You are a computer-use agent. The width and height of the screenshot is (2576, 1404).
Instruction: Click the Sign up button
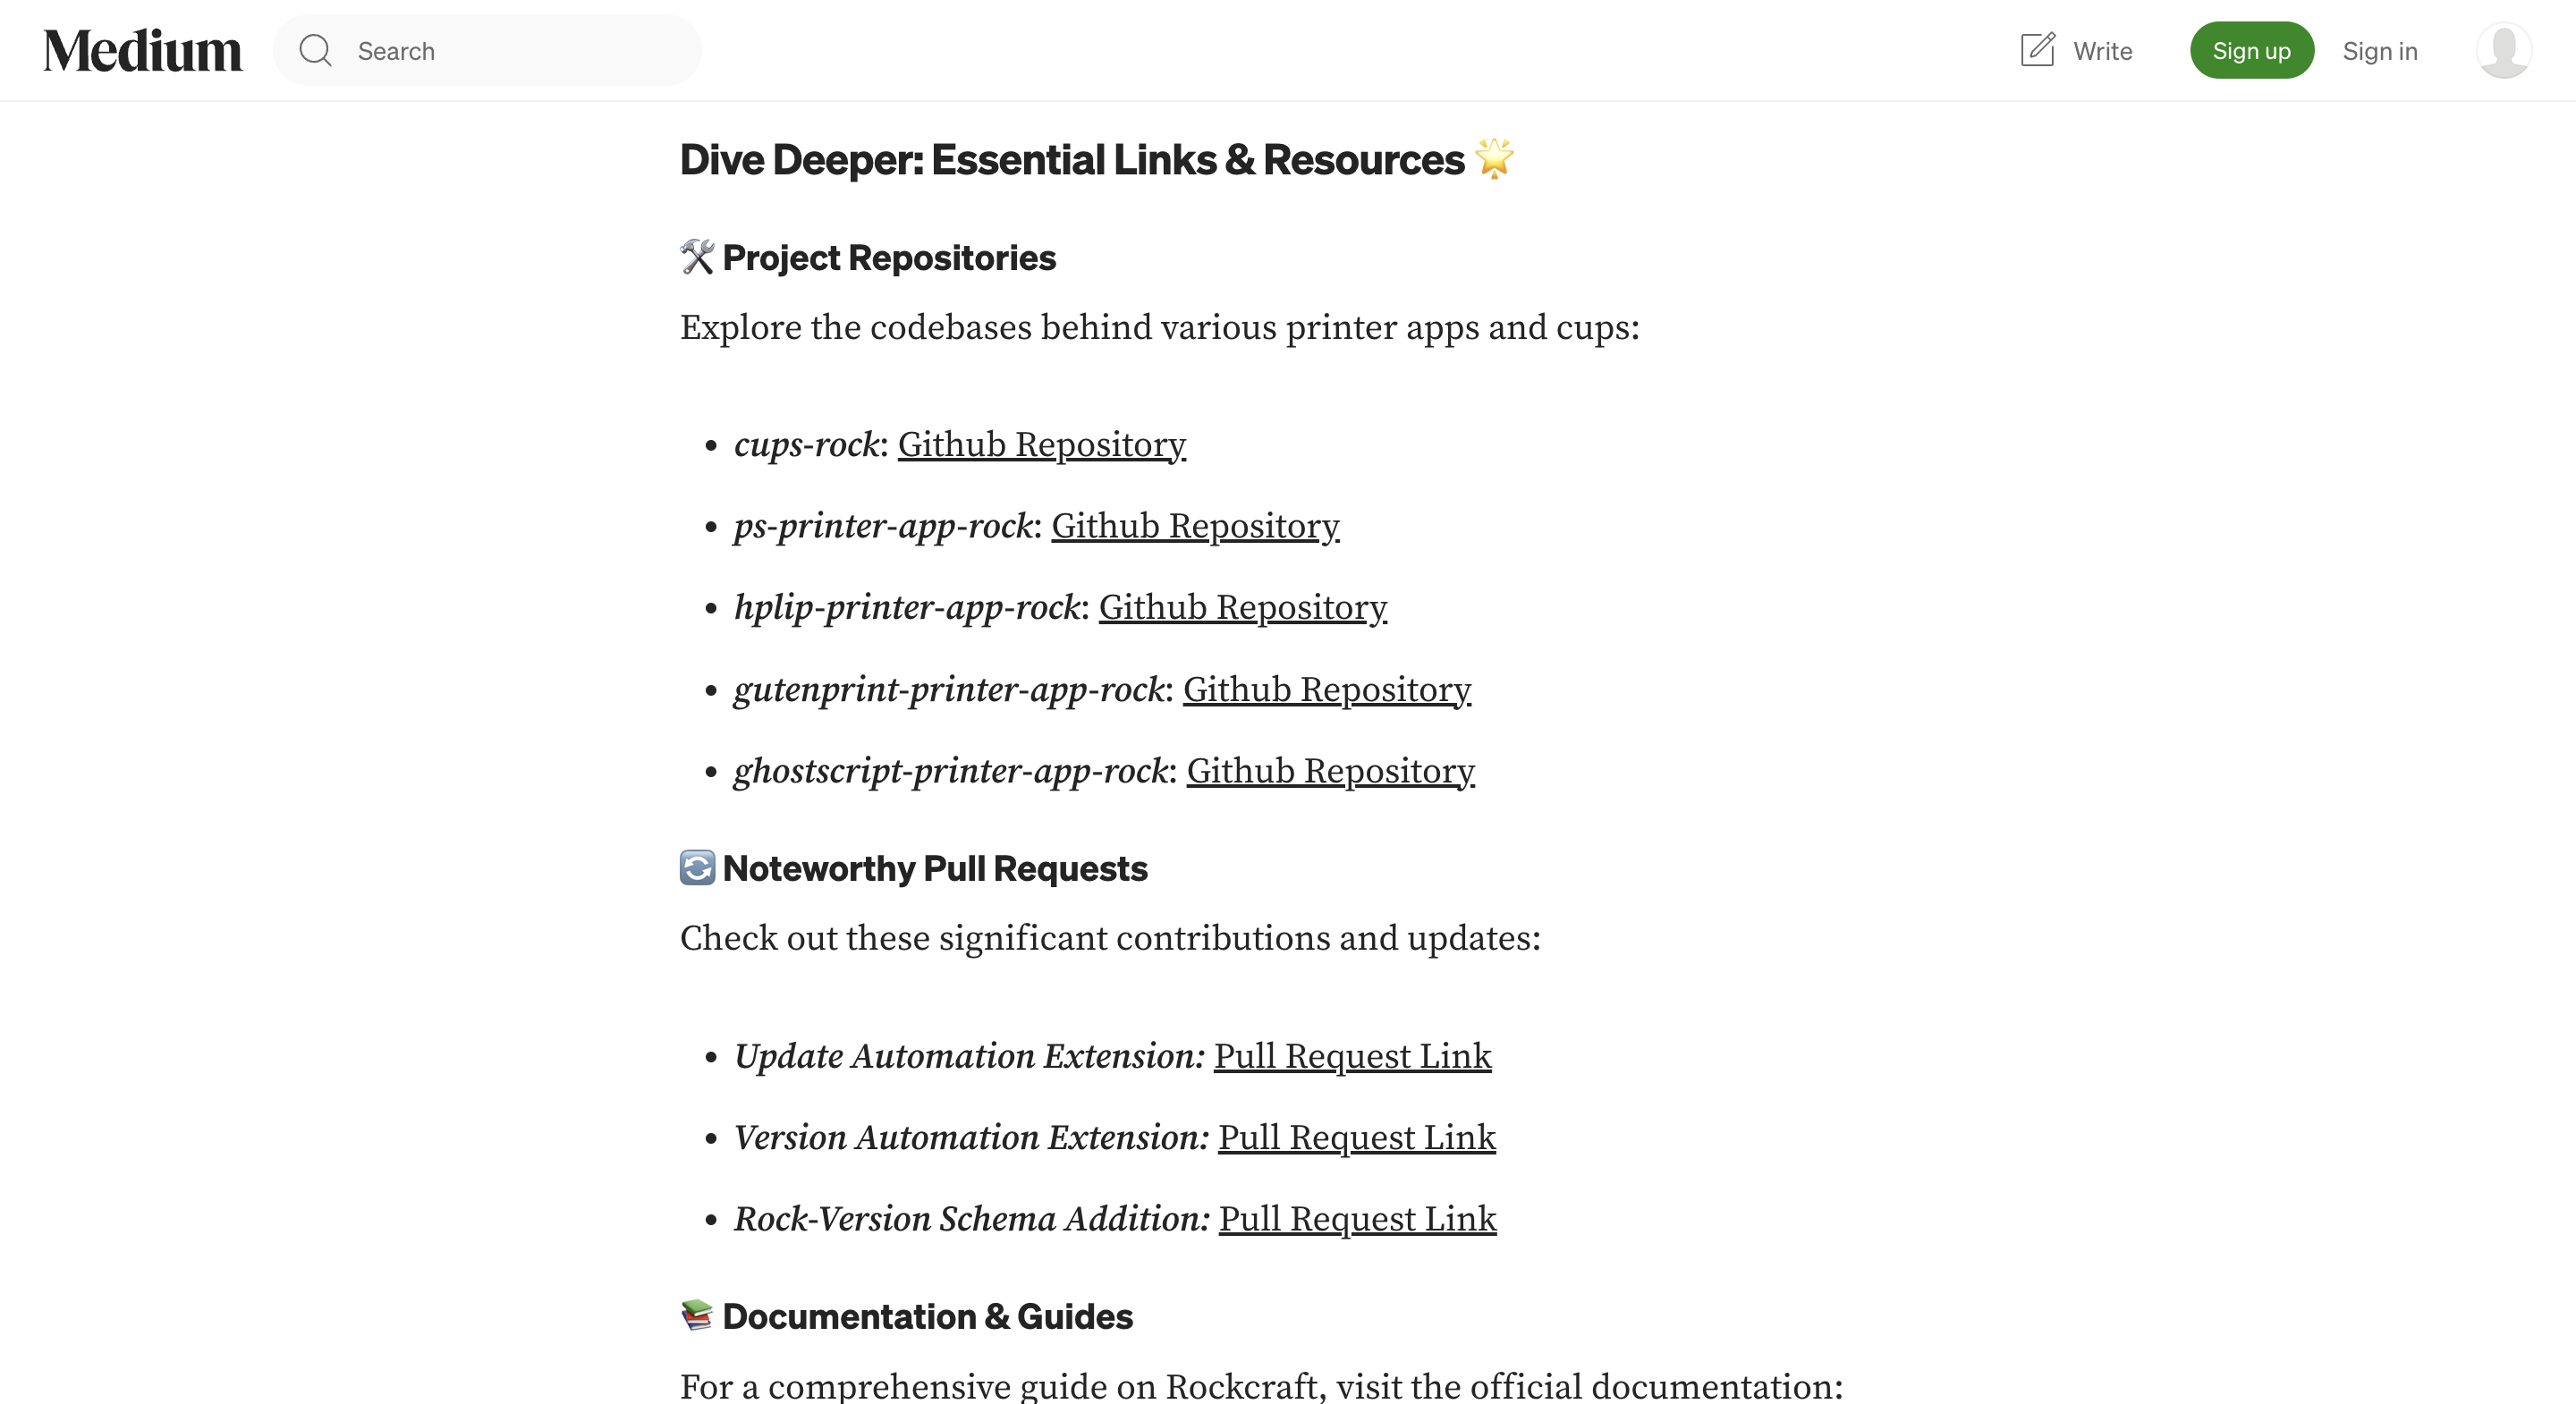(x=2251, y=48)
